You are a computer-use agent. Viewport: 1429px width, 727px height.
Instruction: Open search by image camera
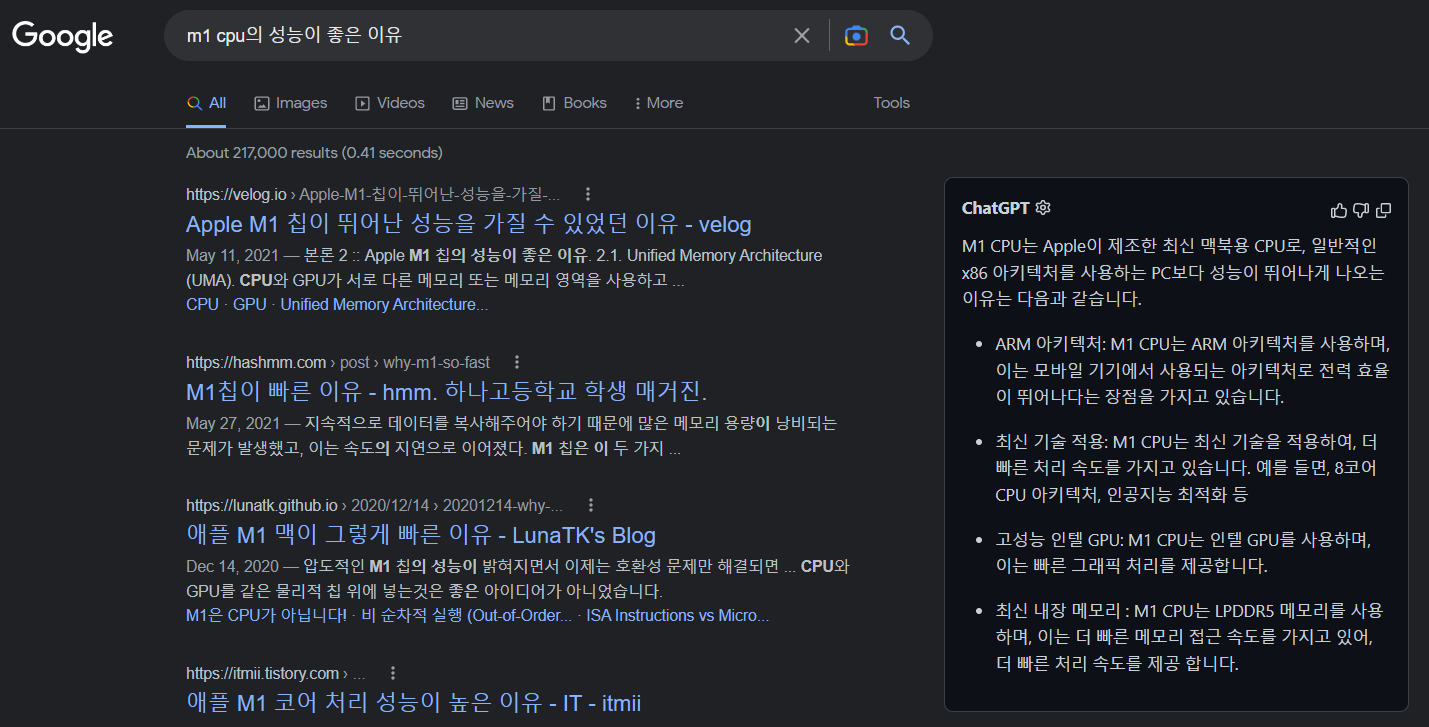coord(856,36)
